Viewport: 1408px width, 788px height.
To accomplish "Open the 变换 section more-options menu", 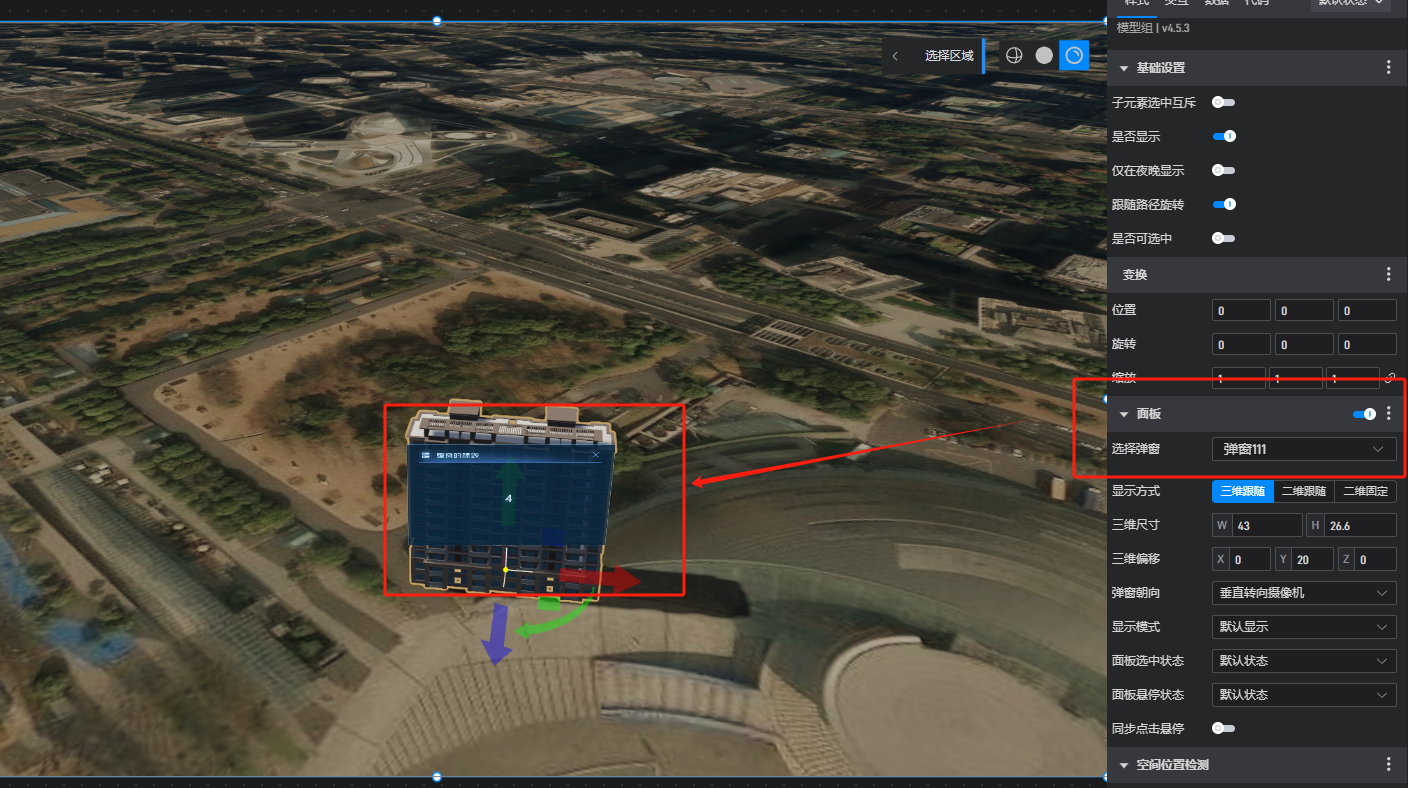I will 1388,274.
